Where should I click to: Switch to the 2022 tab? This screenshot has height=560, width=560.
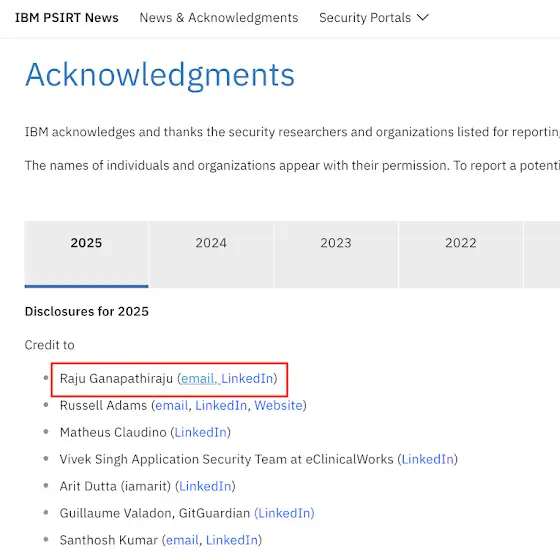click(x=461, y=254)
